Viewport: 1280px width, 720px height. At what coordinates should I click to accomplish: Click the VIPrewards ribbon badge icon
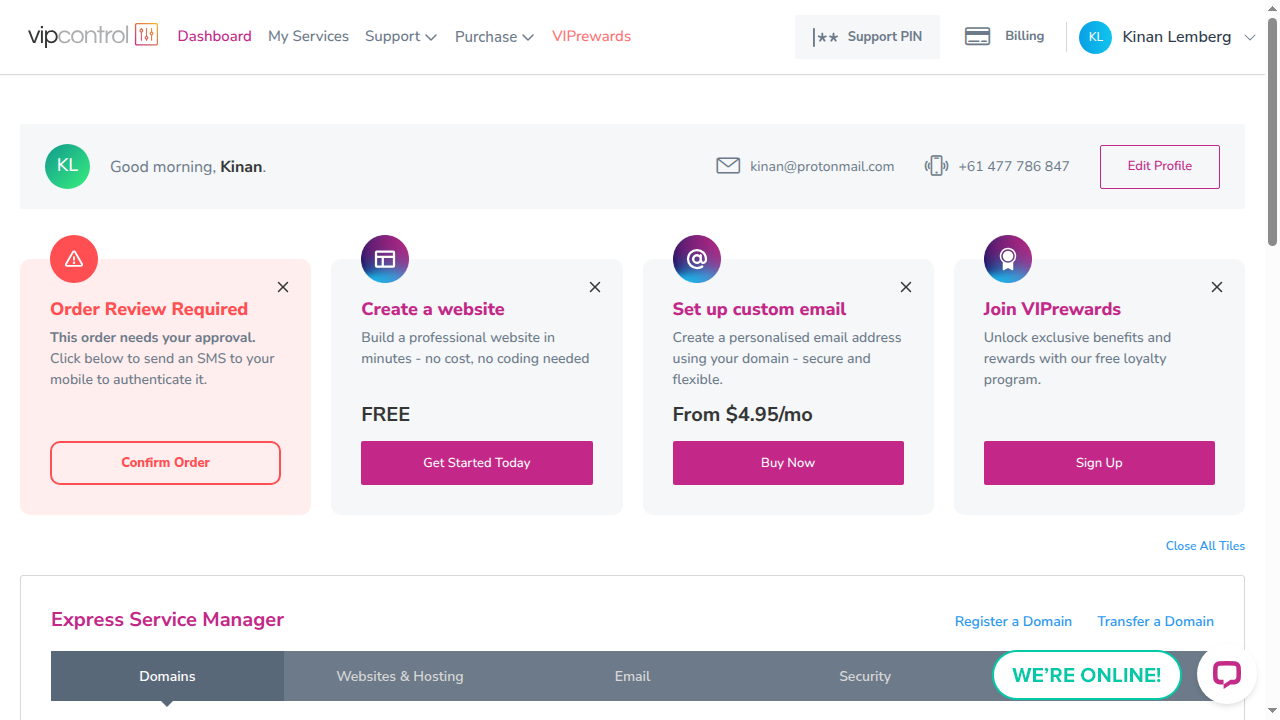(1008, 259)
